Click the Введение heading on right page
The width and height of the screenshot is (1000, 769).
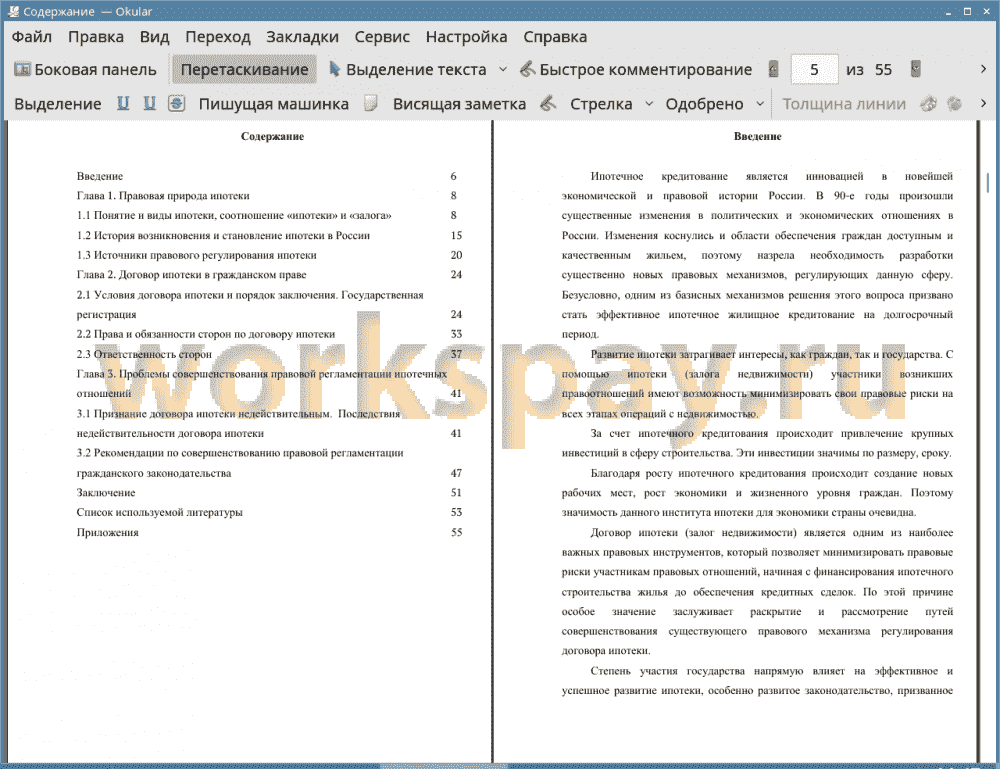point(757,136)
